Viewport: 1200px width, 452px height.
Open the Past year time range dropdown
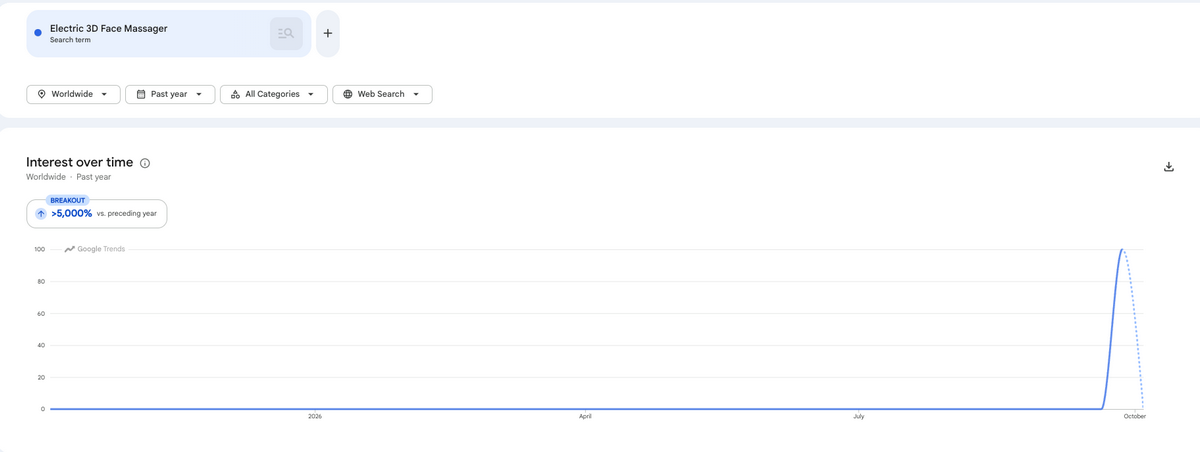pos(170,94)
